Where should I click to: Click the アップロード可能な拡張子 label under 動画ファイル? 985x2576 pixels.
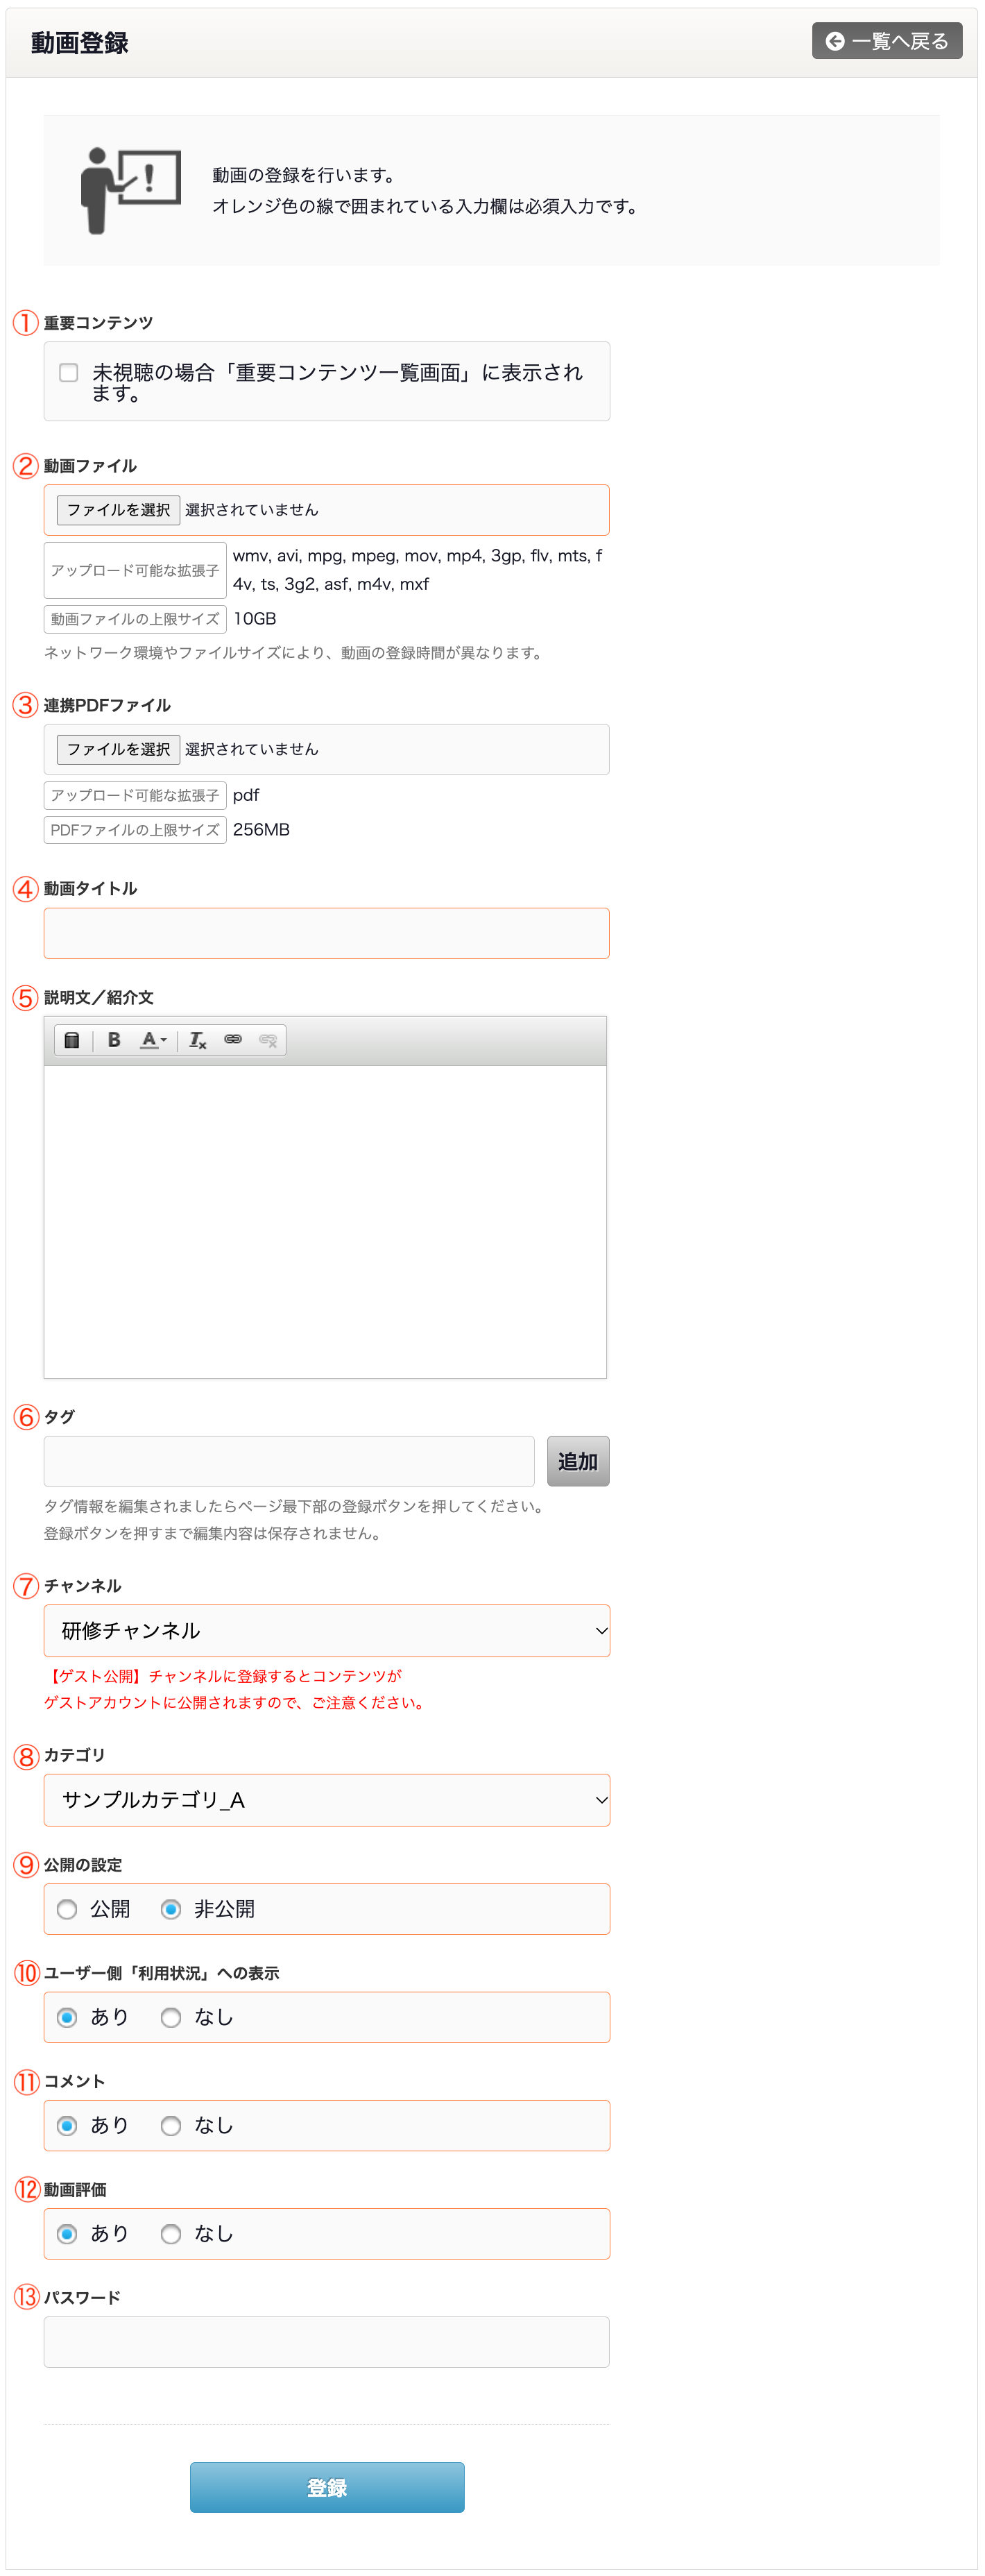[x=135, y=570]
